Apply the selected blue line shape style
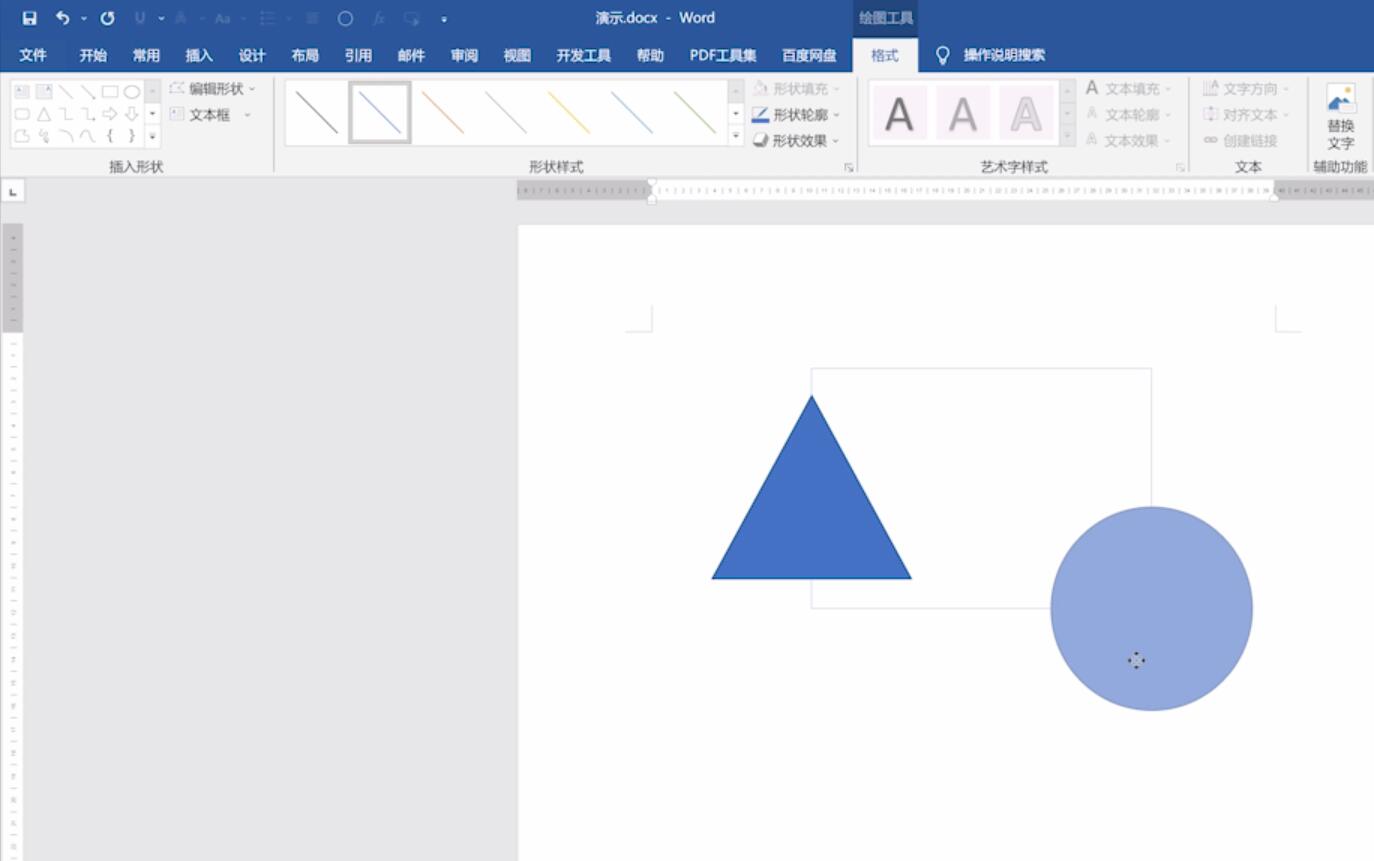This screenshot has height=861, width=1374. pos(380,113)
